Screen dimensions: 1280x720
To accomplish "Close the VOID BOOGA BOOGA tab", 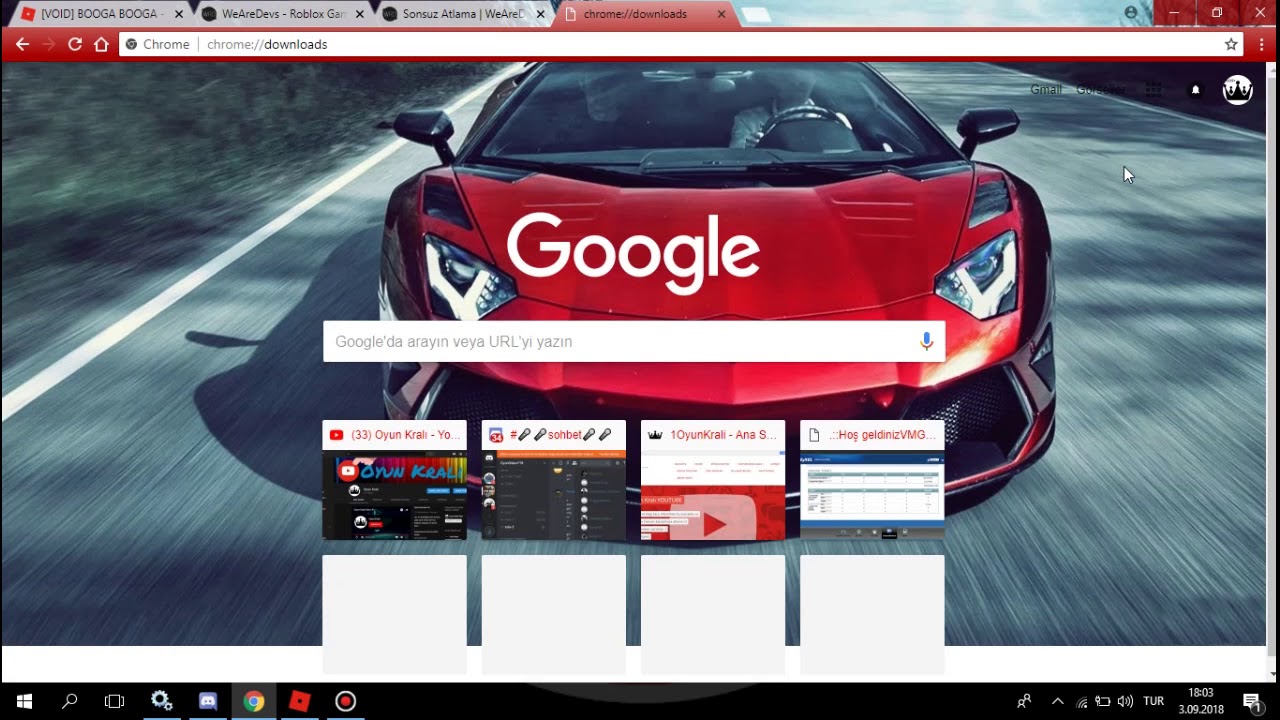I will pos(179,14).
